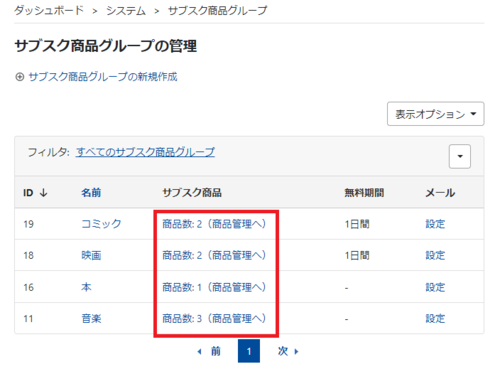Image resolution: width=500 pixels, height=374 pixels.
Task: Click ID cell 18
Action: tap(29, 256)
